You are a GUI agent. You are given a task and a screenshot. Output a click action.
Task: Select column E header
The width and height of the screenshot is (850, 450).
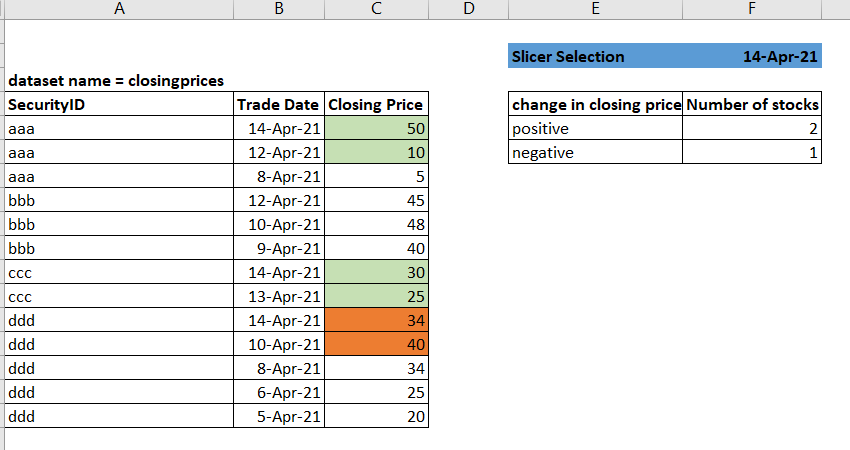tap(595, 9)
